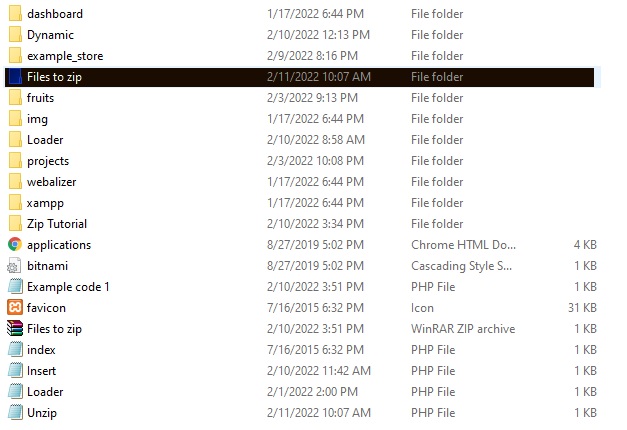
Task: Click the PHP file icon beside Insert
Action: pyautogui.click(x=15, y=371)
